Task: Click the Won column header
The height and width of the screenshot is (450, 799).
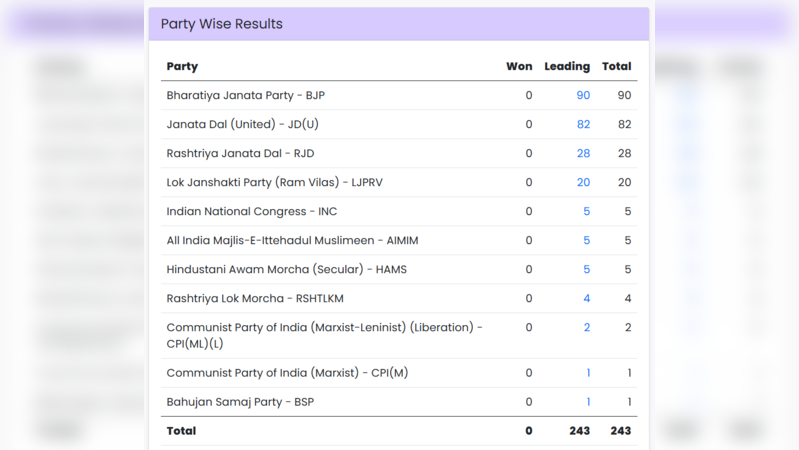Action: tap(519, 67)
